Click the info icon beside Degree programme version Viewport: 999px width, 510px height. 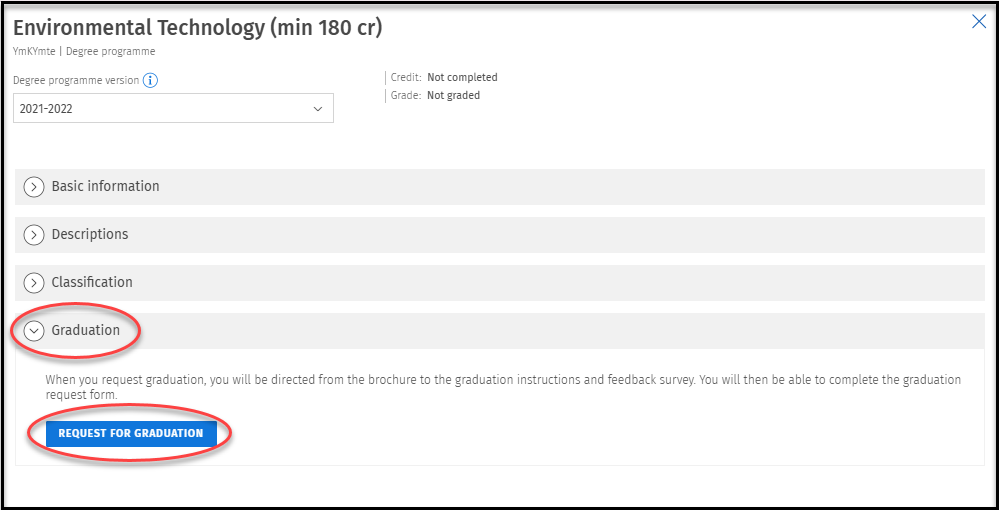(151, 81)
